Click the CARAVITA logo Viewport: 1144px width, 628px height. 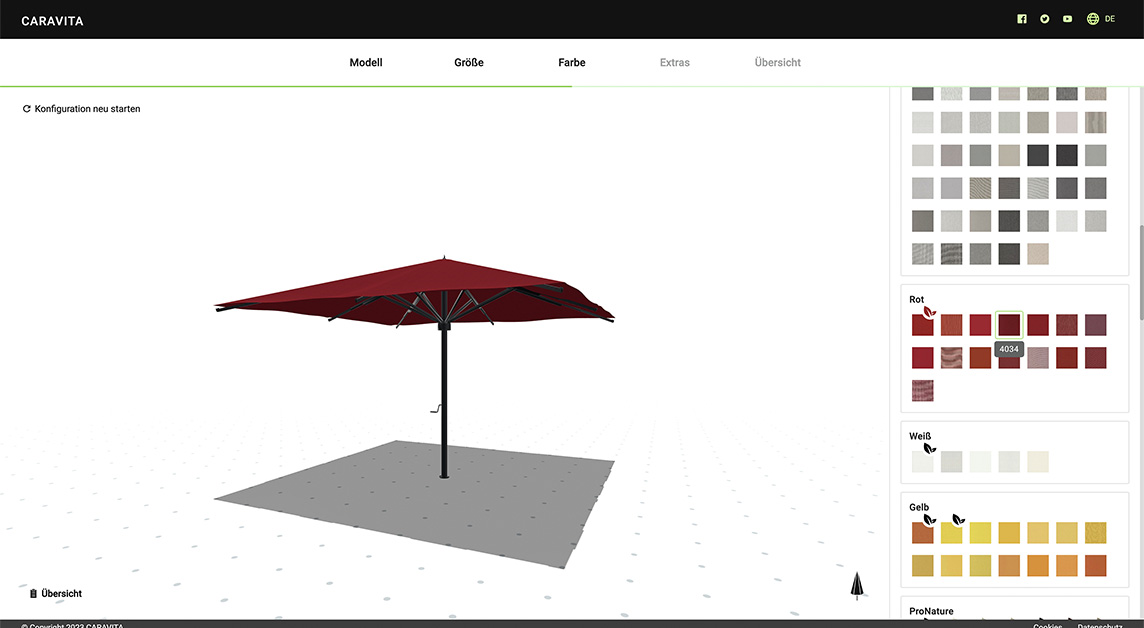53,21
